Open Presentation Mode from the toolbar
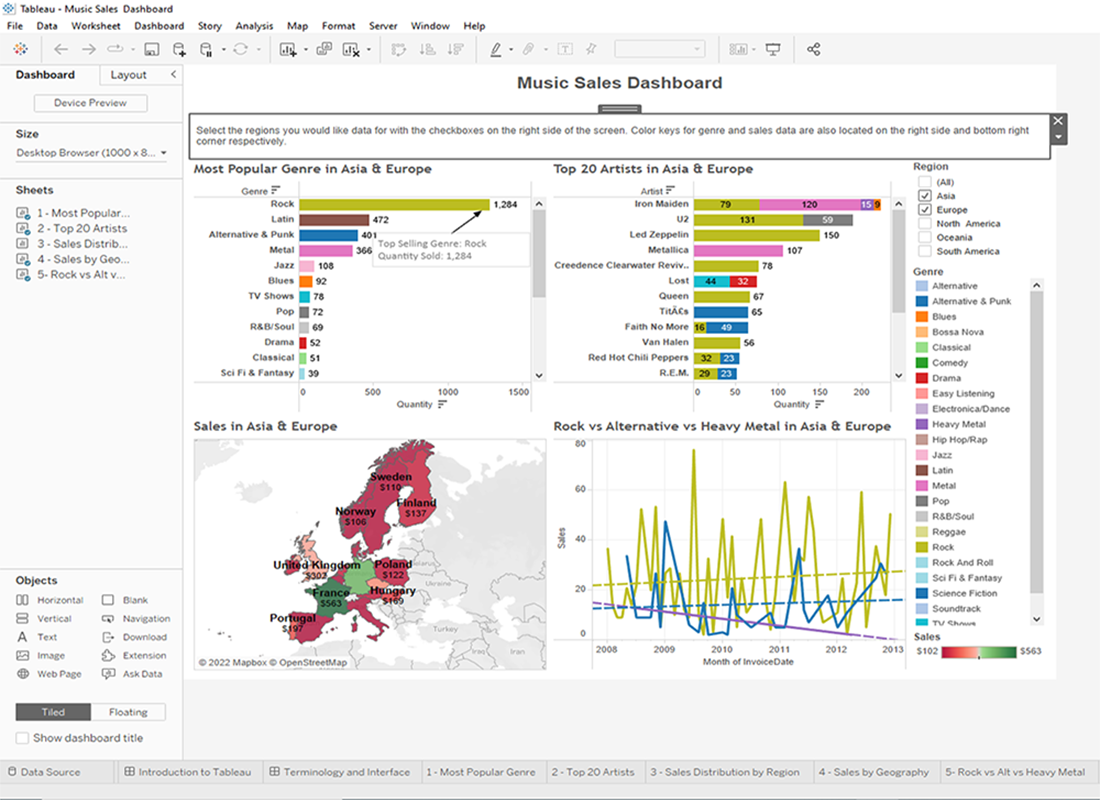Image resolution: width=1100 pixels, height=800 pixels. point(773,49)
